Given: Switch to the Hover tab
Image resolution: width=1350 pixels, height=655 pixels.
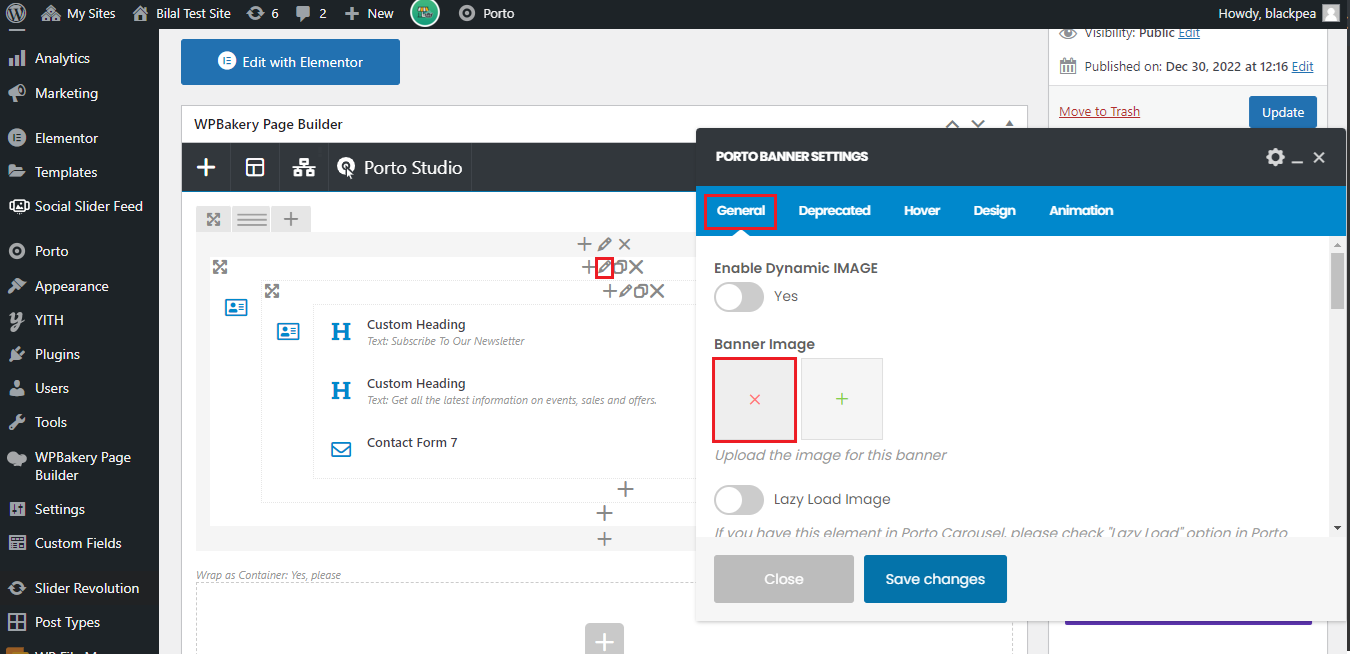Looking at the screenshot, I should click(921, 211).
